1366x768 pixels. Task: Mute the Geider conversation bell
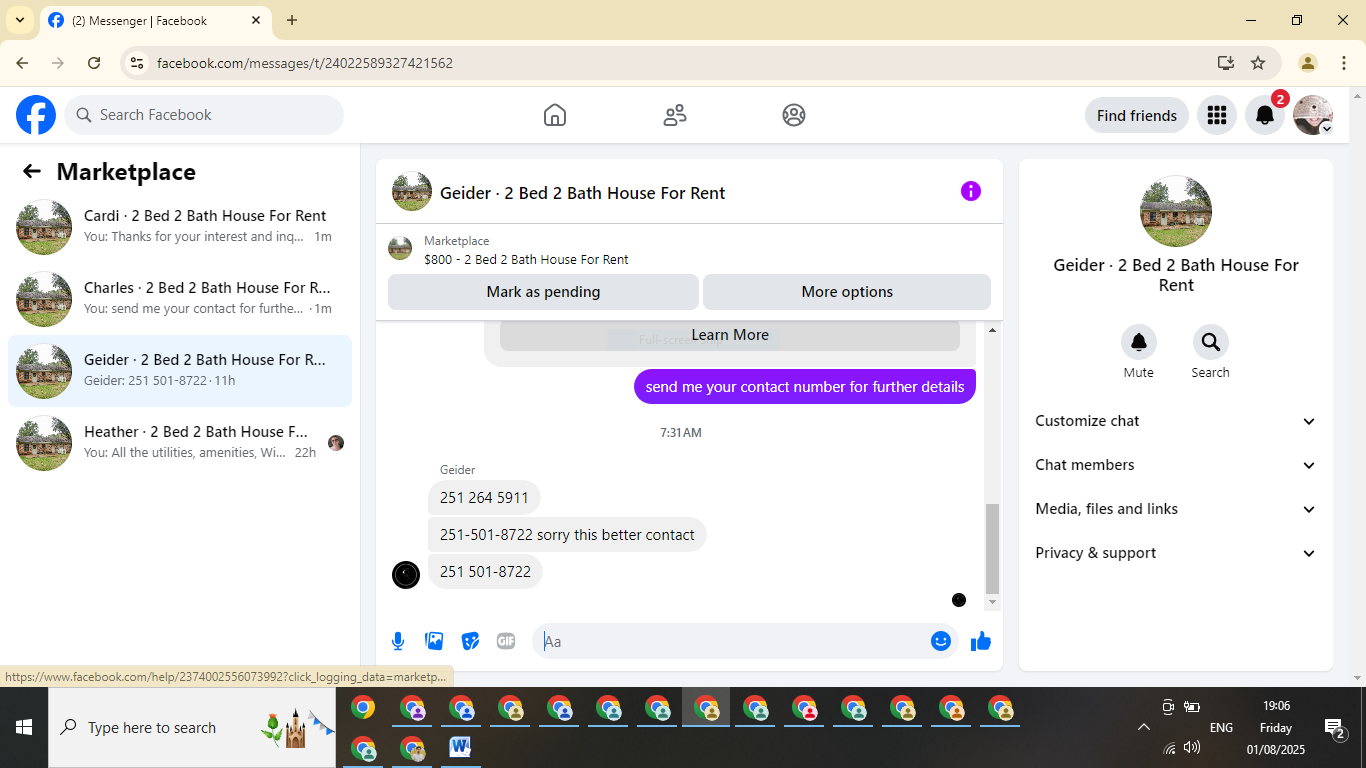[1139, 343]
